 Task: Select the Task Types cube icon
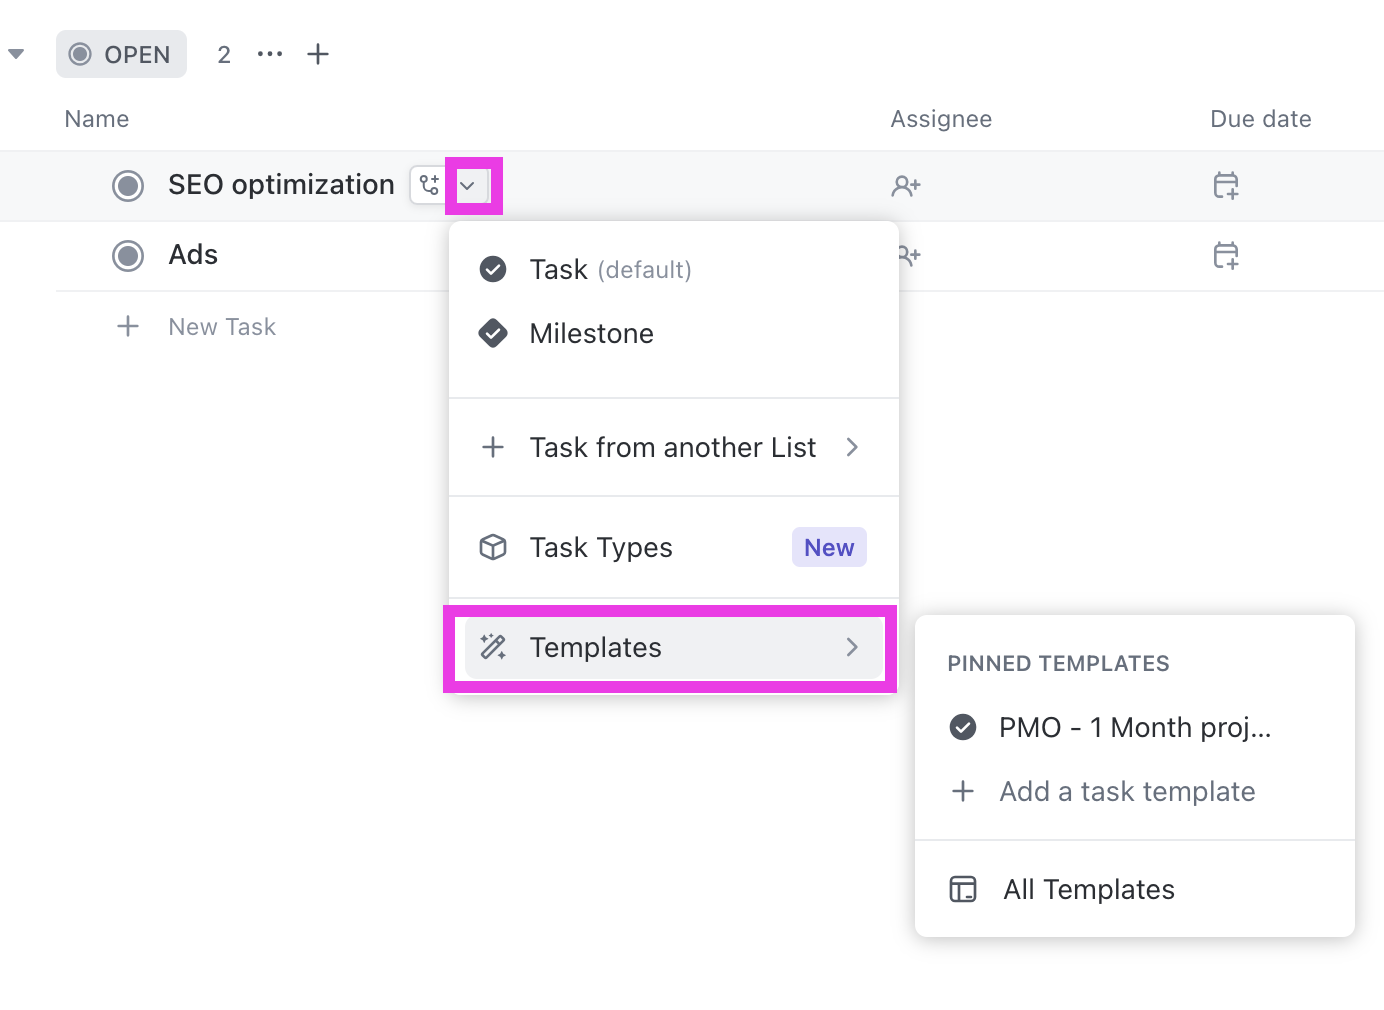[493, 547]
